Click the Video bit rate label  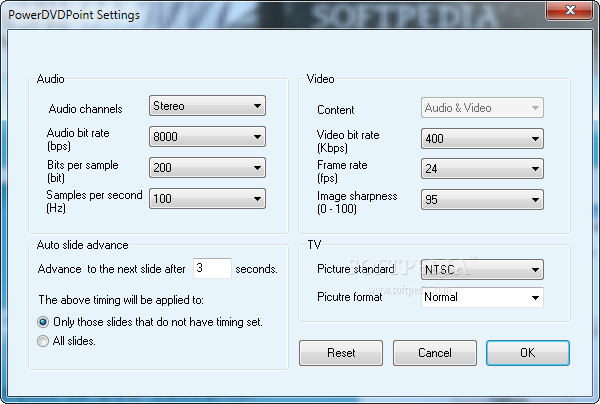(x=348, y=141)
